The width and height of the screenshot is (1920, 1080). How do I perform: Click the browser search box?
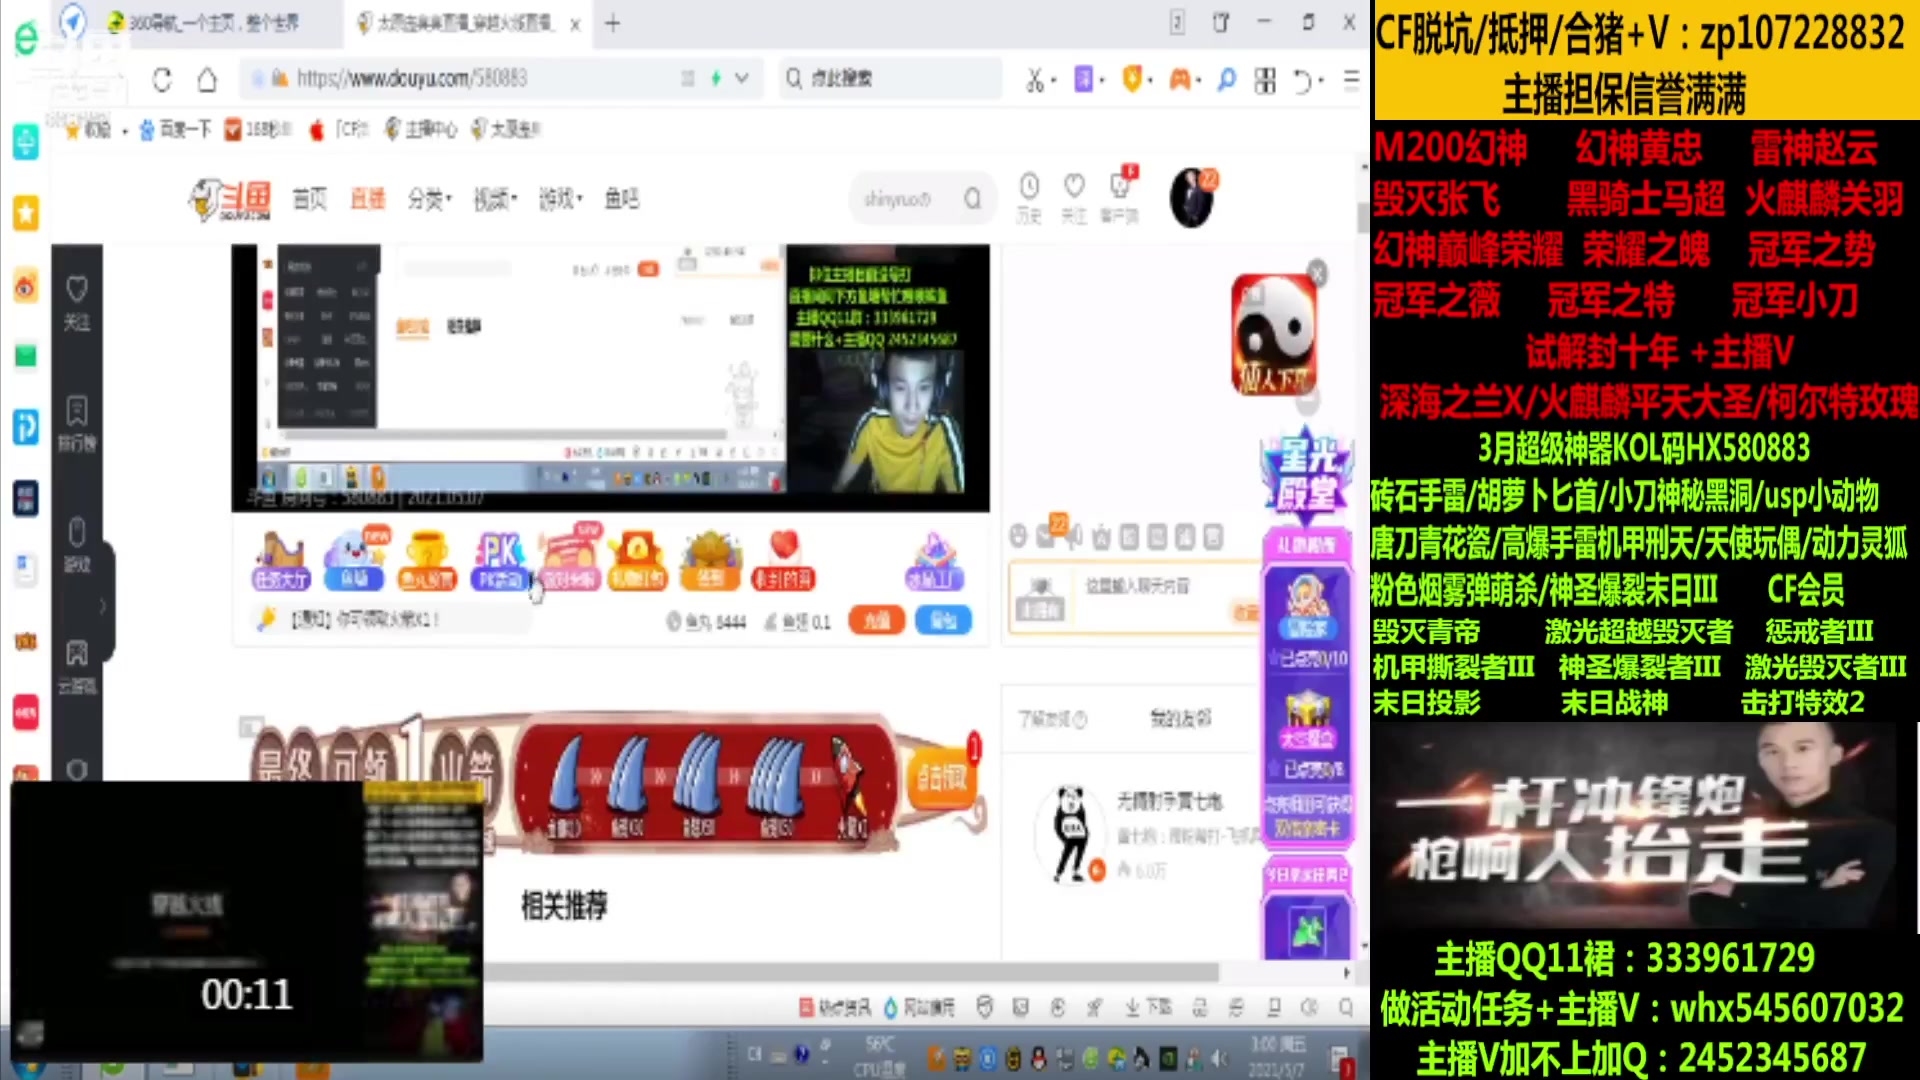890,78
